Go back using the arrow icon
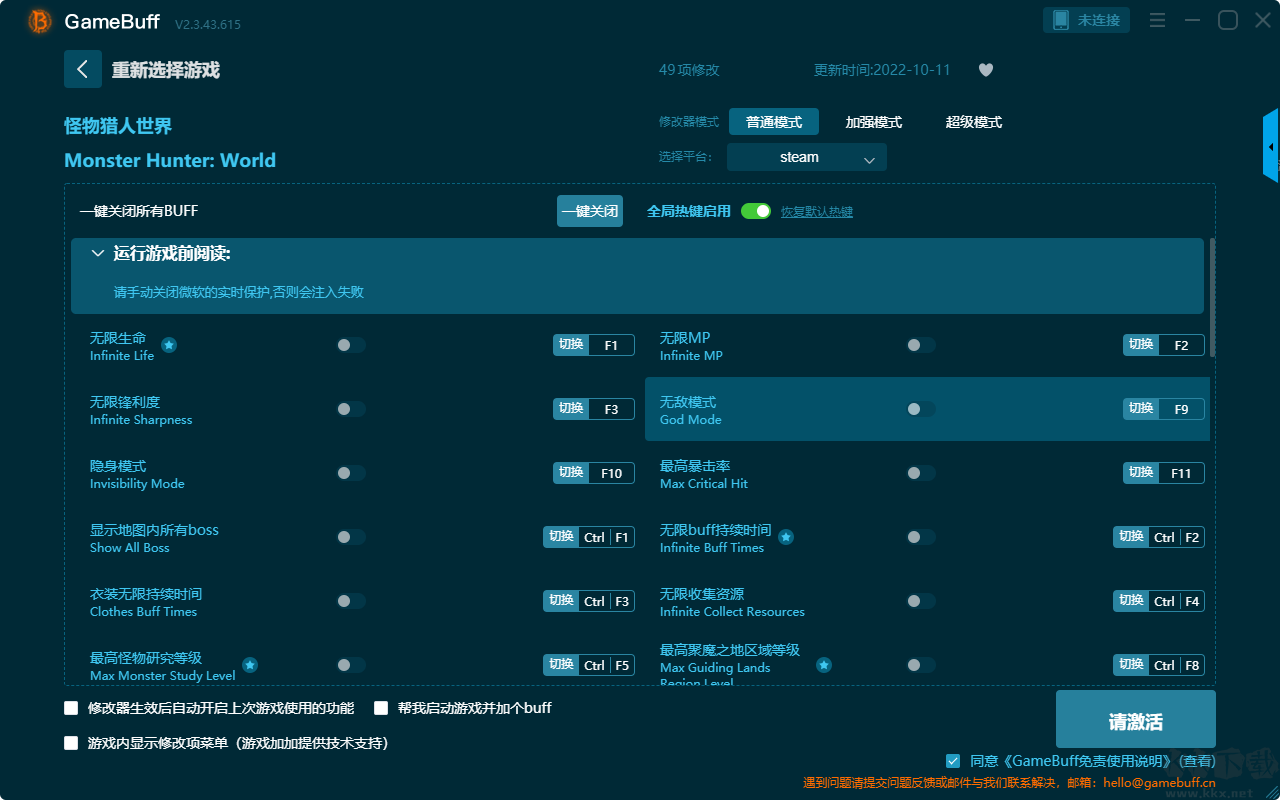 click(x=83, y=69)
